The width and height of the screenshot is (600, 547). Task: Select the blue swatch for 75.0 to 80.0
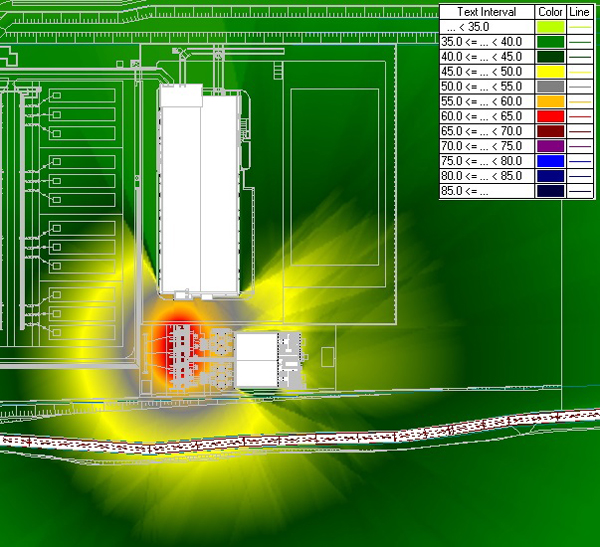click(551, 161)
